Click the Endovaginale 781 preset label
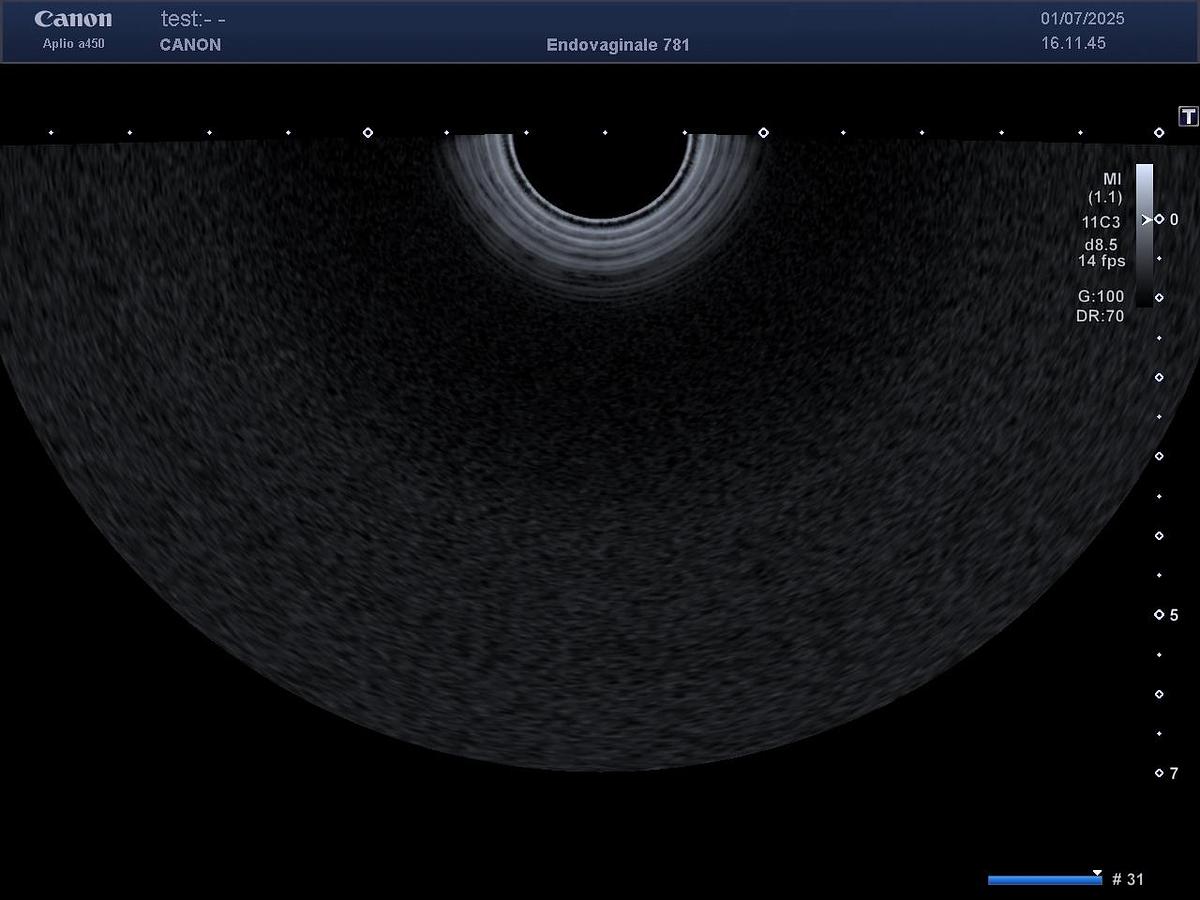Screen dimensions: 1200x900 618,45
